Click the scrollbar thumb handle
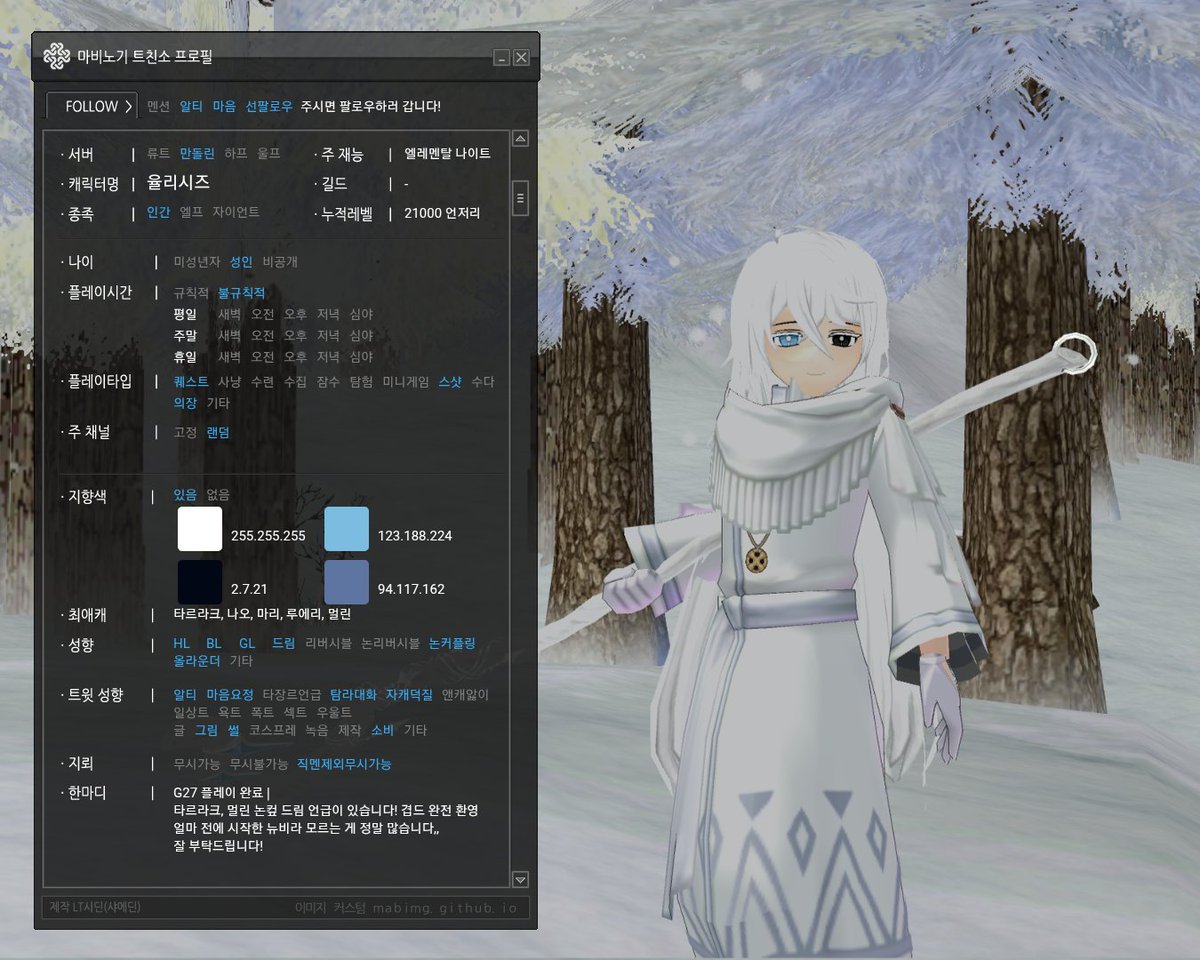 pos(520,198)
